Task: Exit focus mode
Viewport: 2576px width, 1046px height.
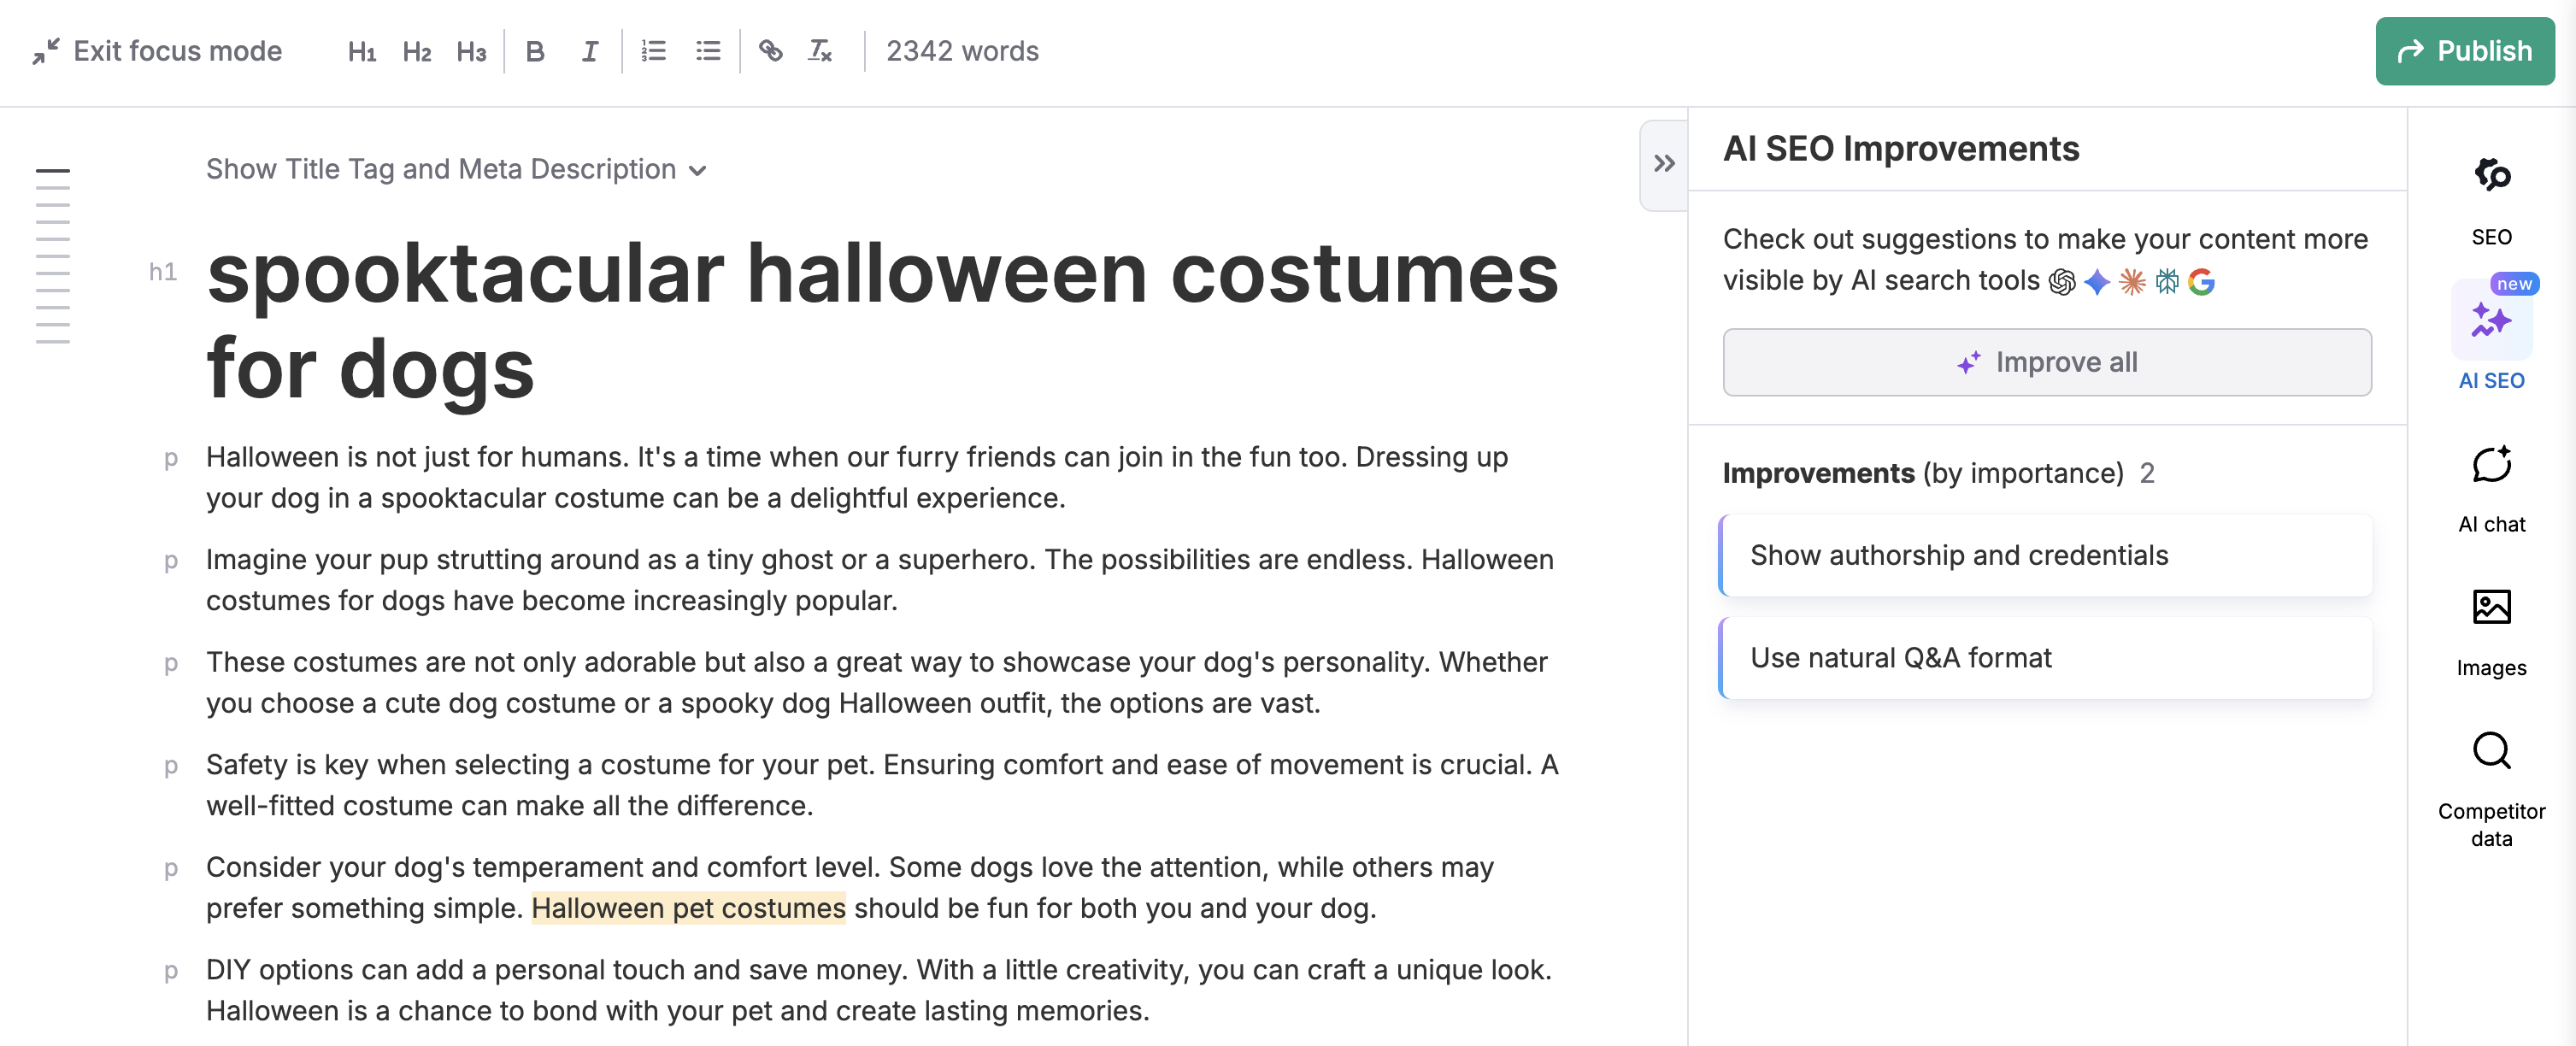Action: [x=156, y=51]
